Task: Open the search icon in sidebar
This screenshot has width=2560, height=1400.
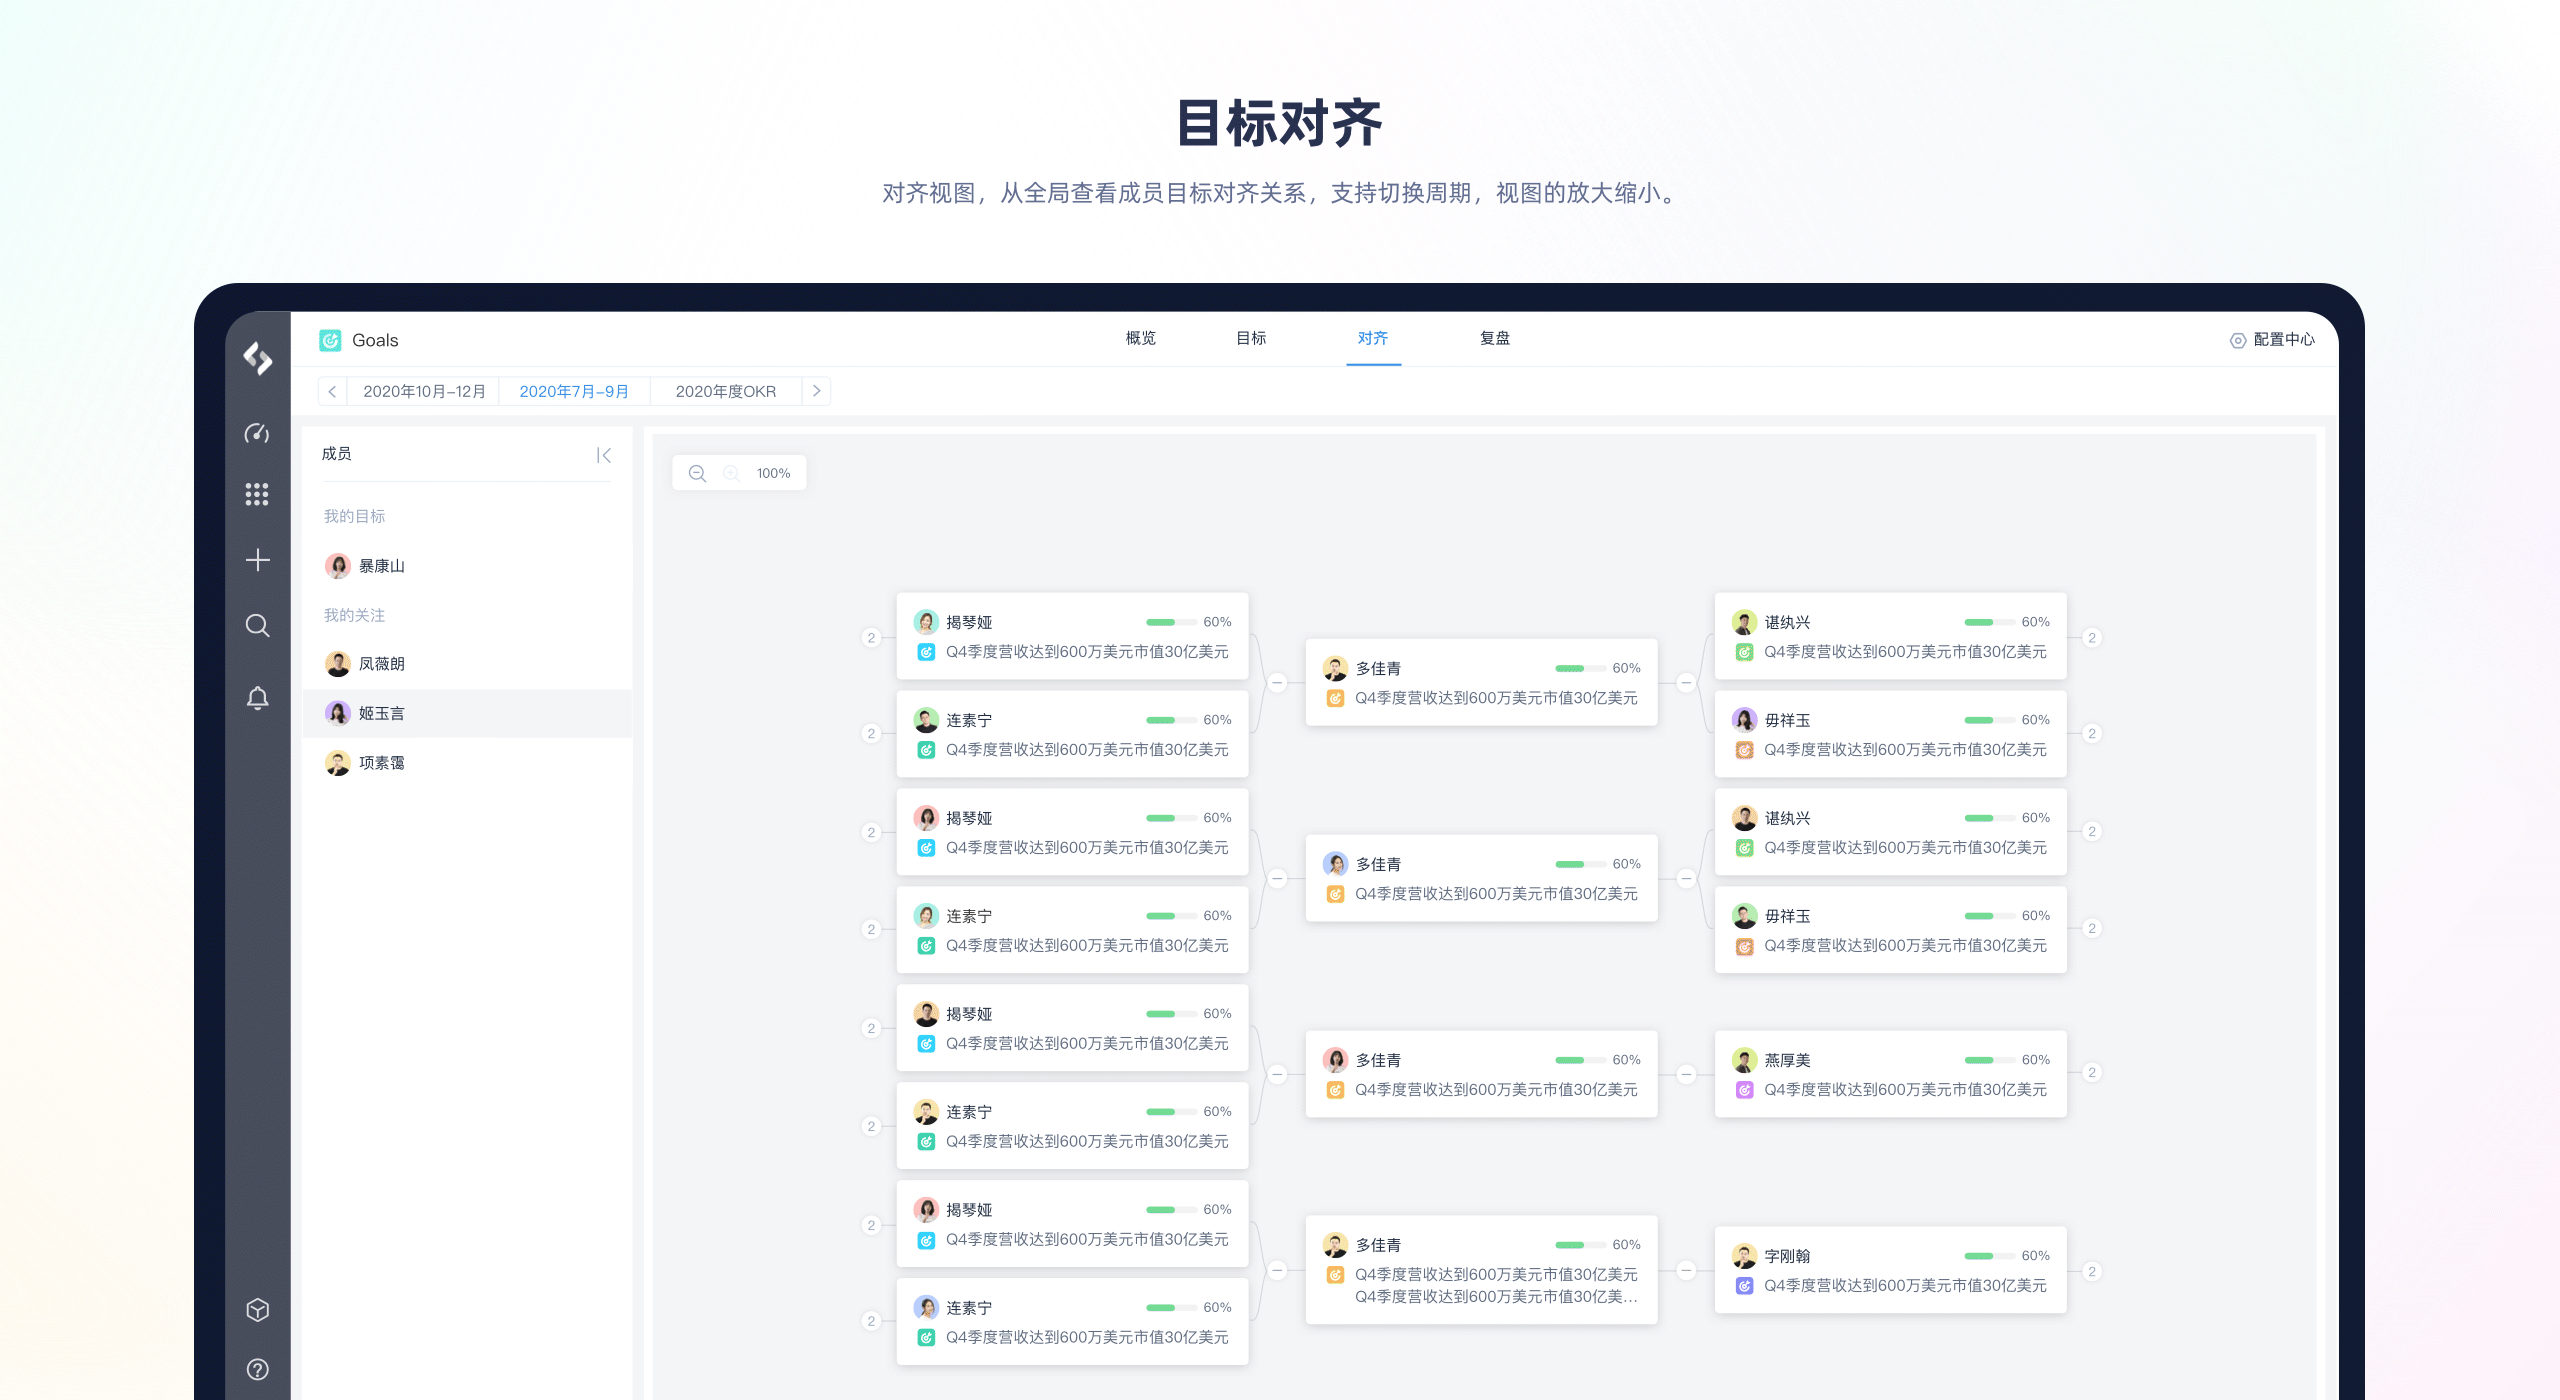Action: tap(257, 626)
